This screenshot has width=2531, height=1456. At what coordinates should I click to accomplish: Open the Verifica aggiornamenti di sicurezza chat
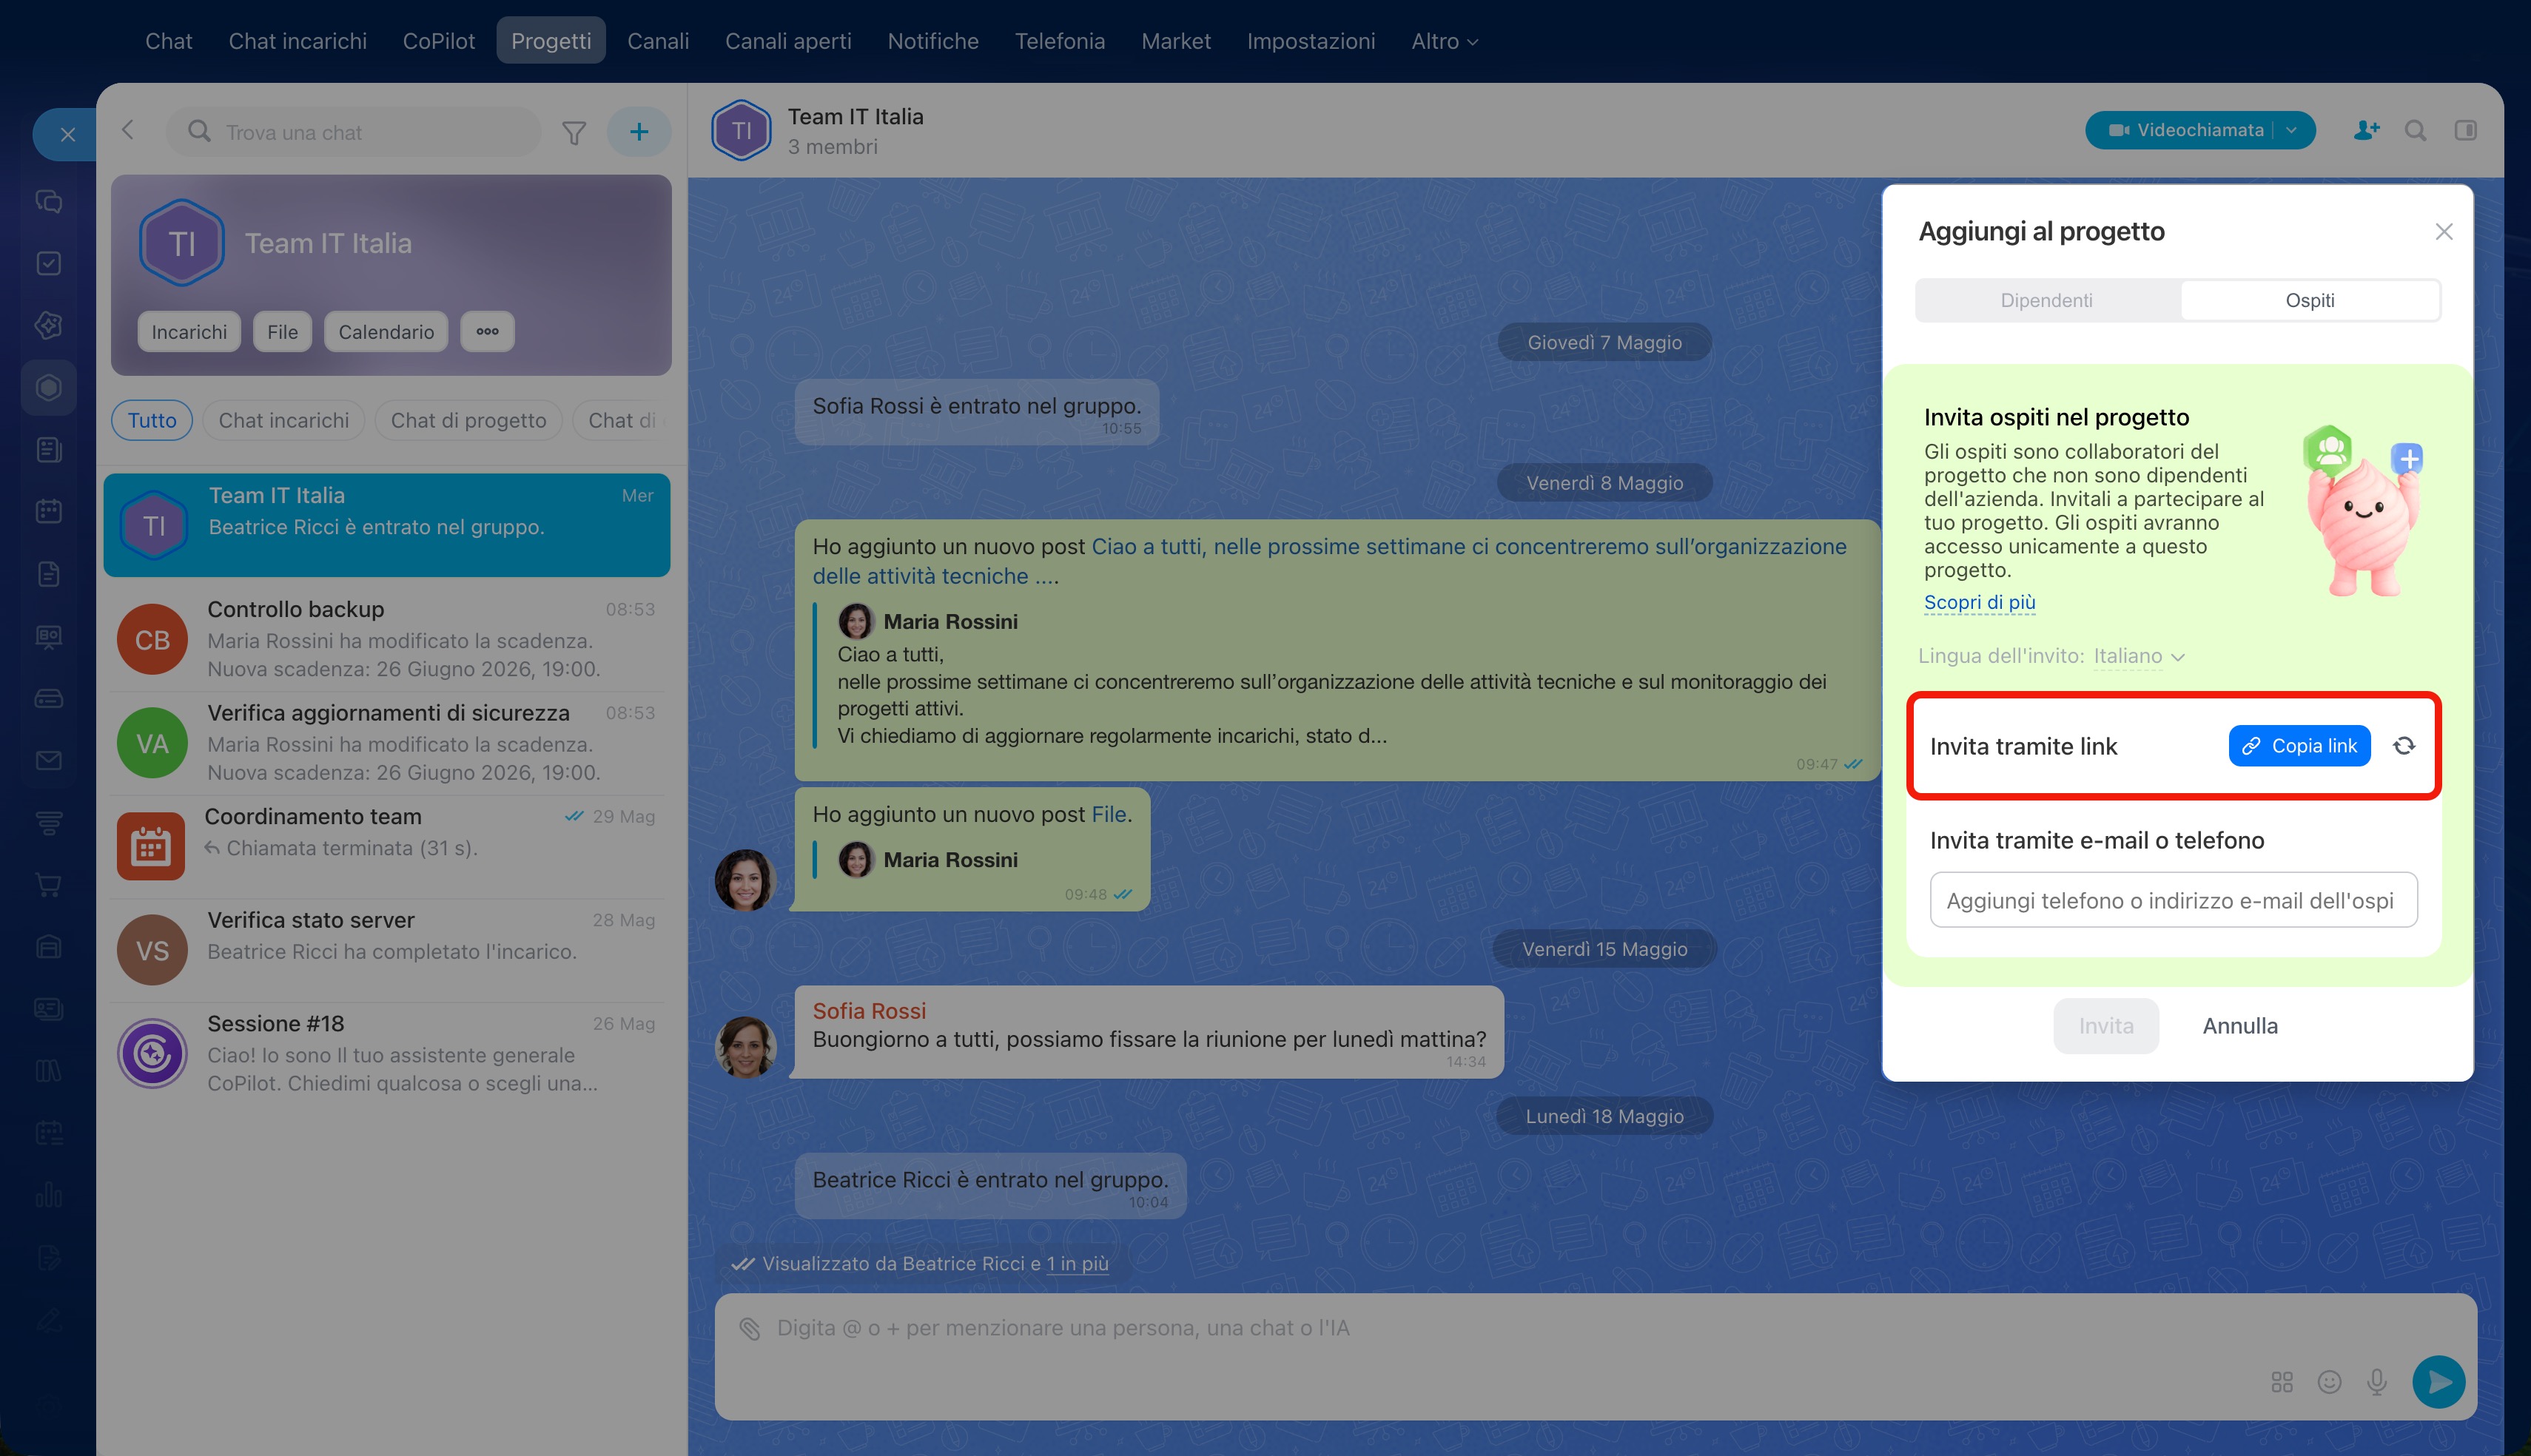click(387, 742)
